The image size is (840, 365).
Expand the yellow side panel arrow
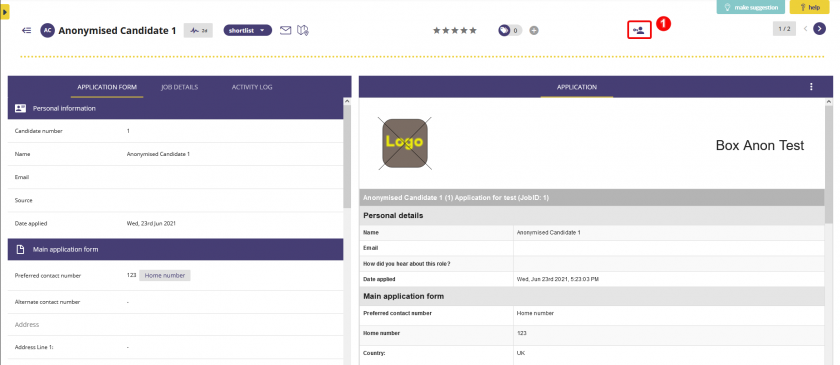4,11
